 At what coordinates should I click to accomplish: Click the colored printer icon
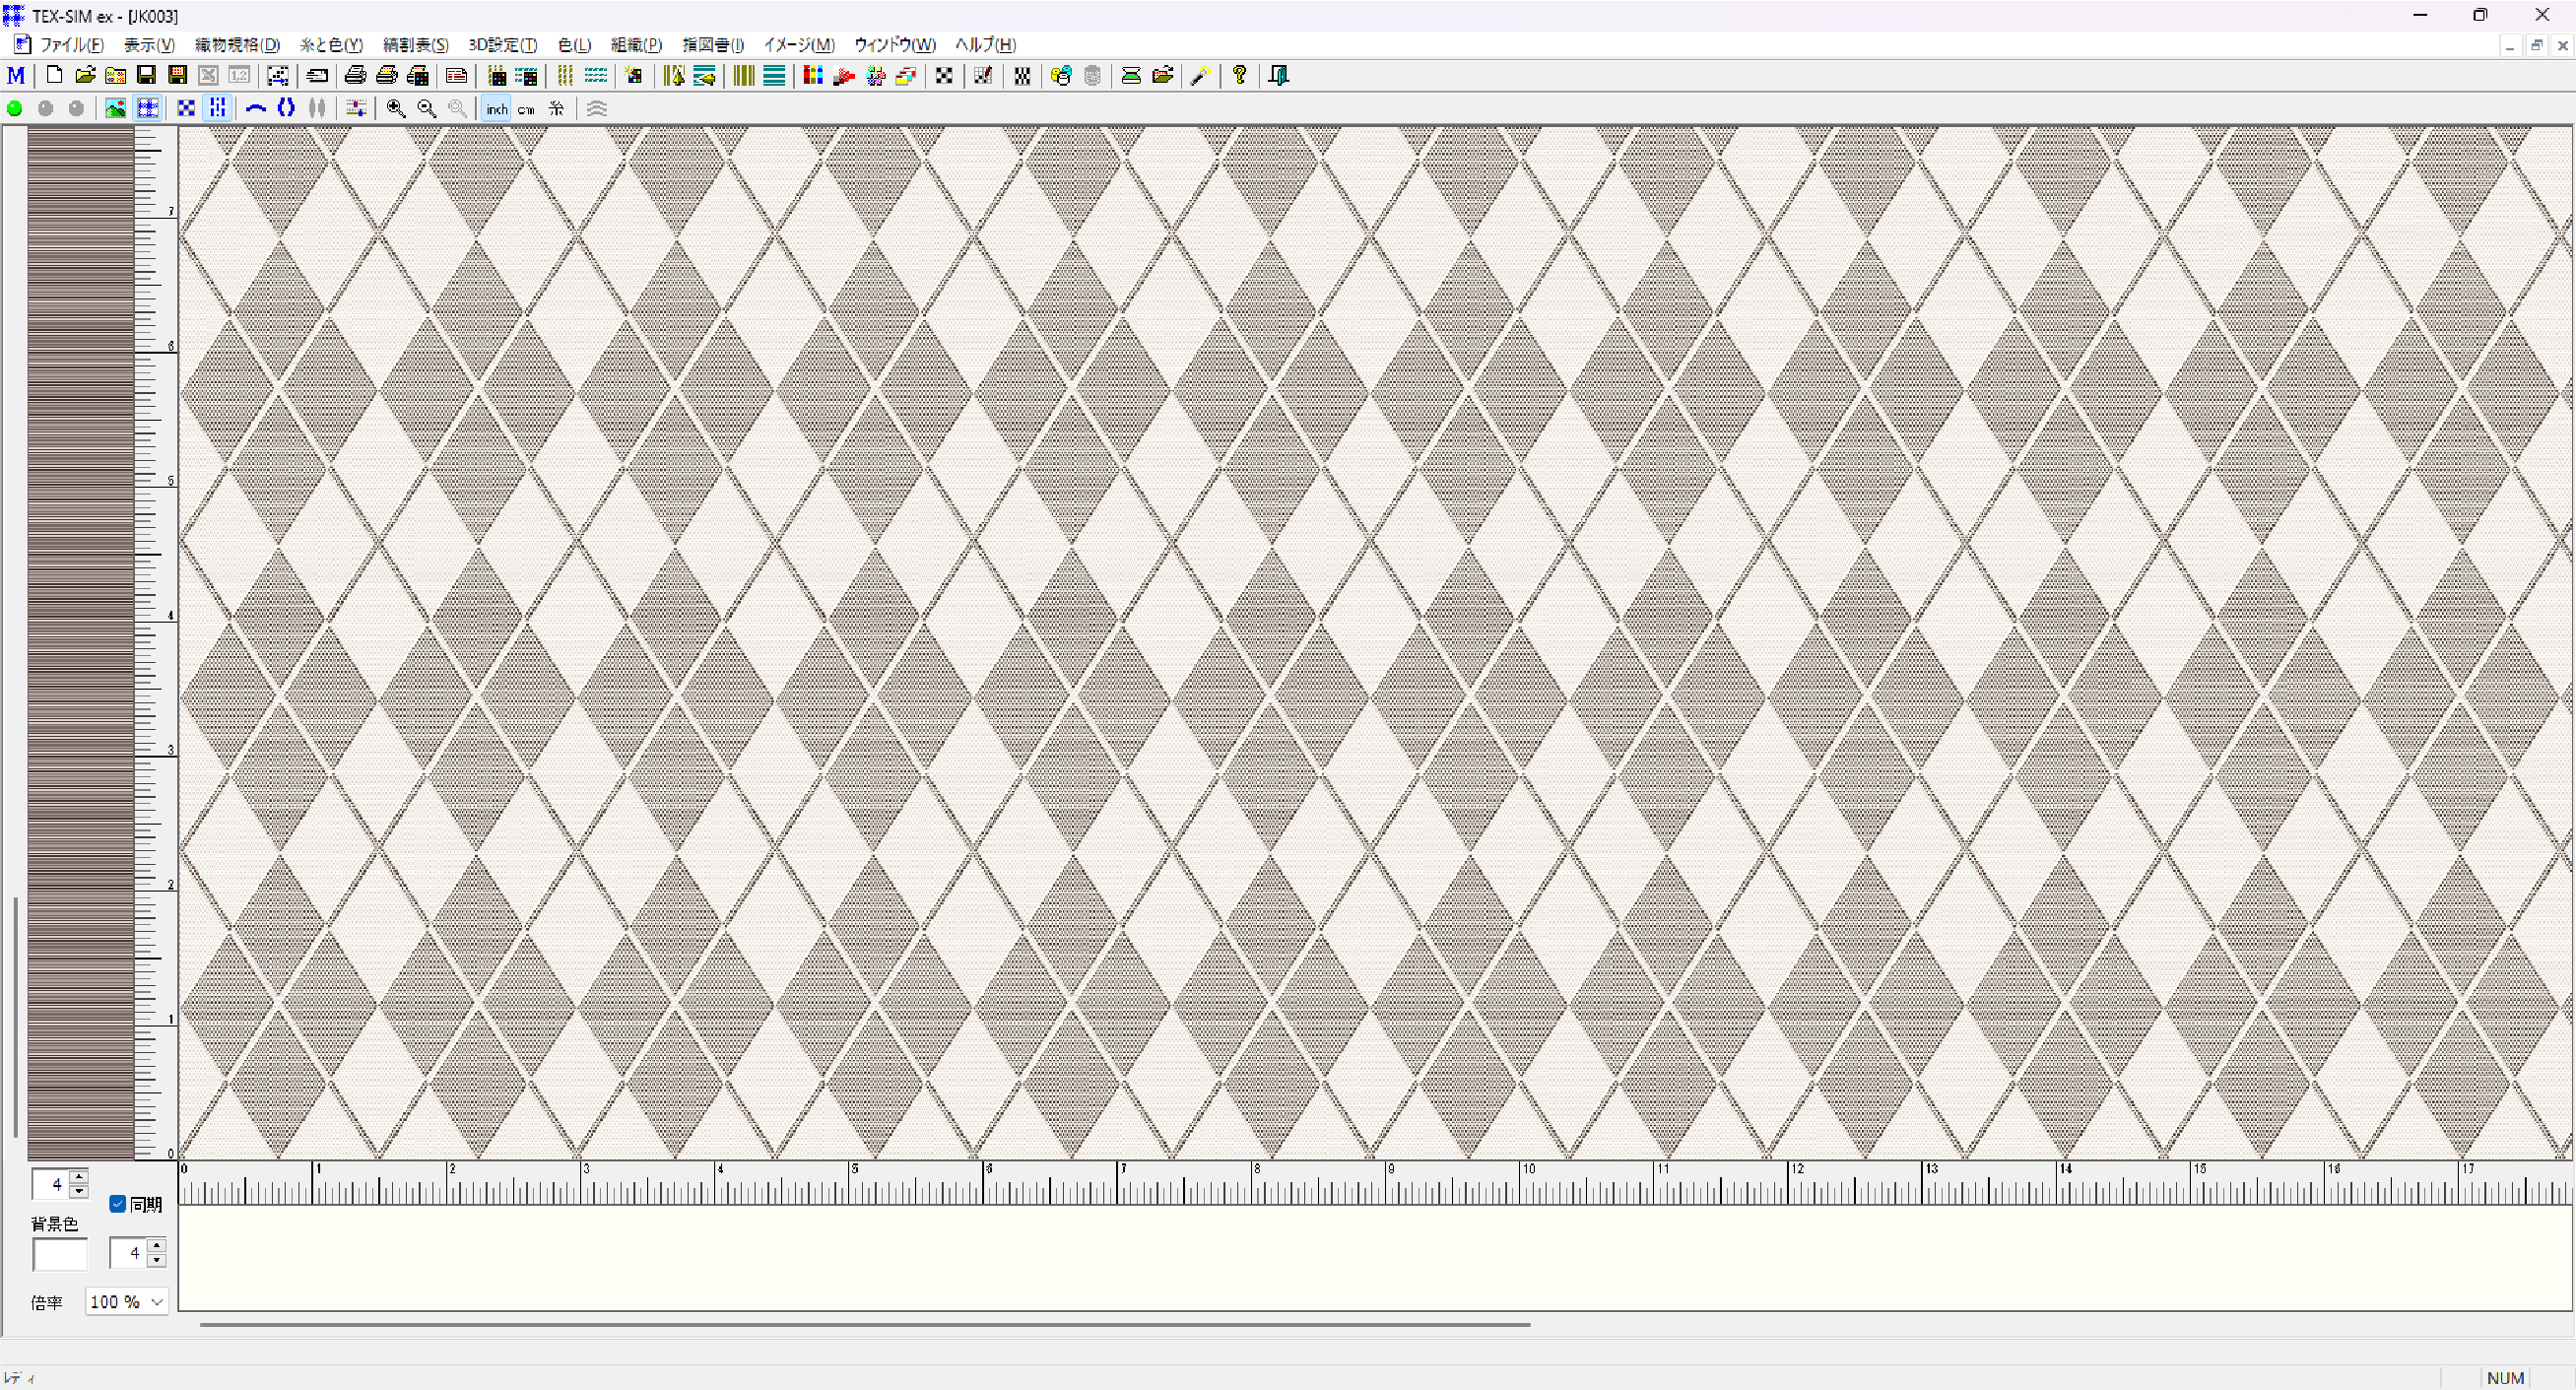tap(418, 76)
